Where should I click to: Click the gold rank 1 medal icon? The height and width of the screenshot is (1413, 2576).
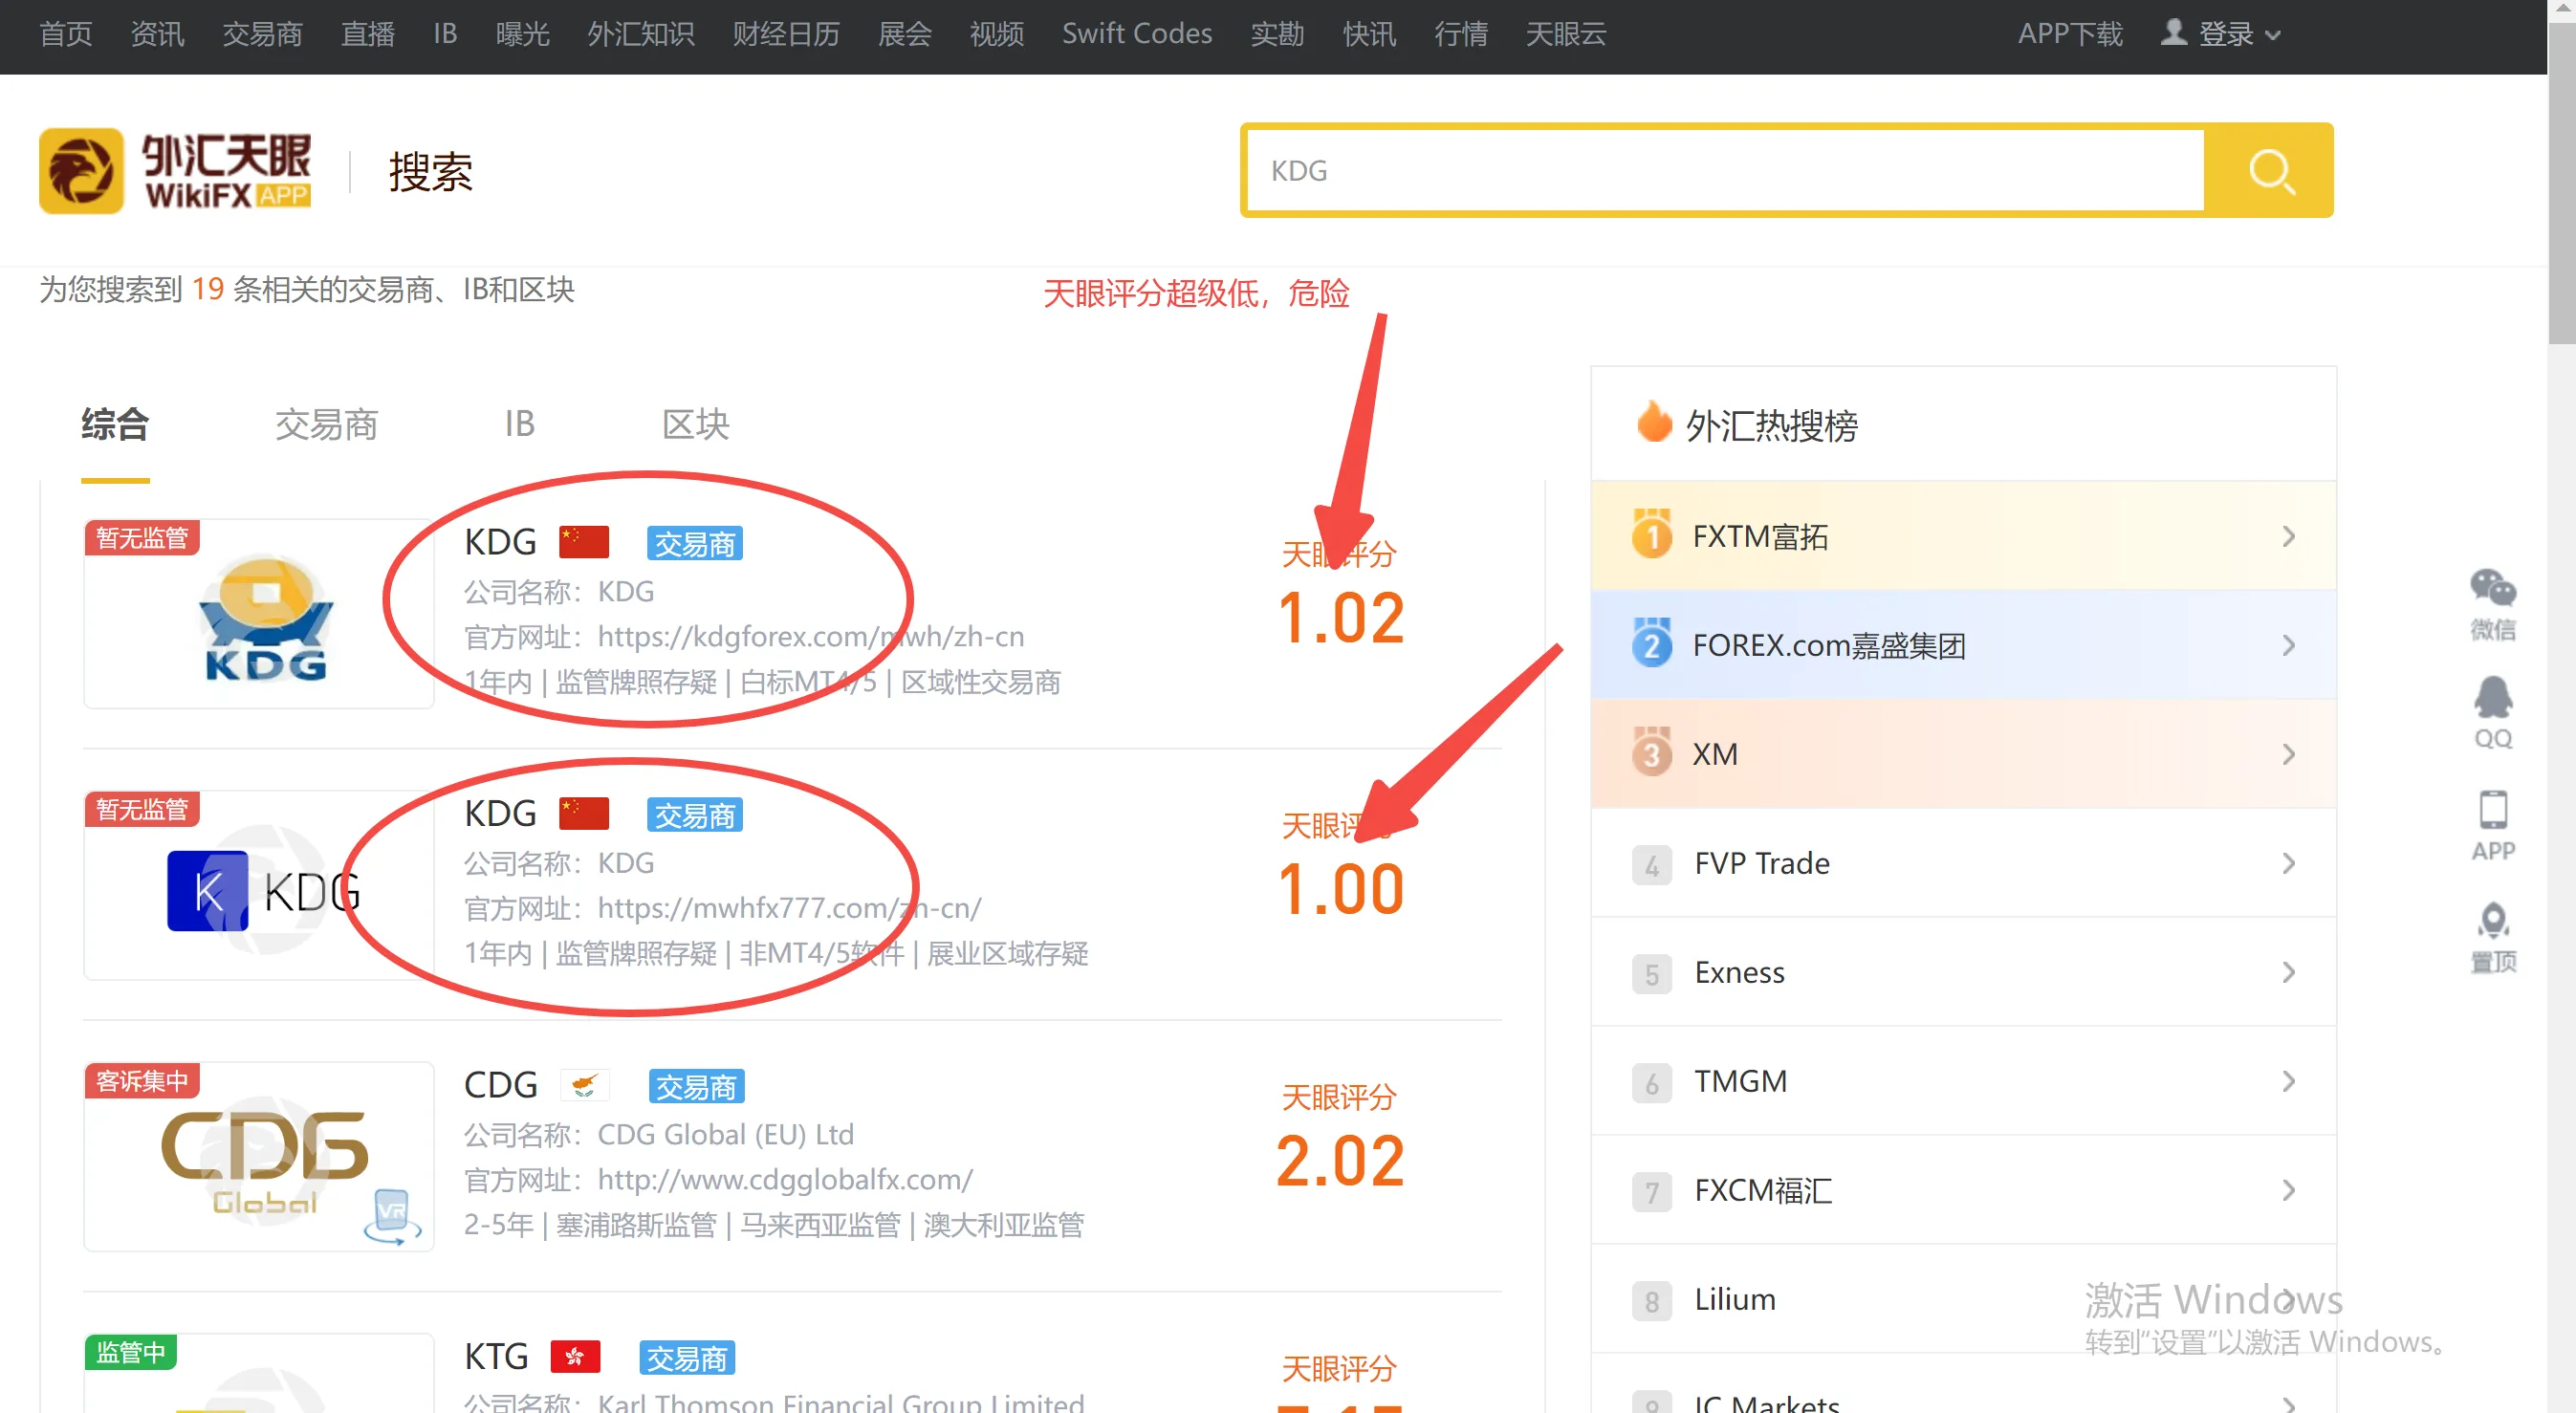pyautogui.click(x=1651, y=534)
